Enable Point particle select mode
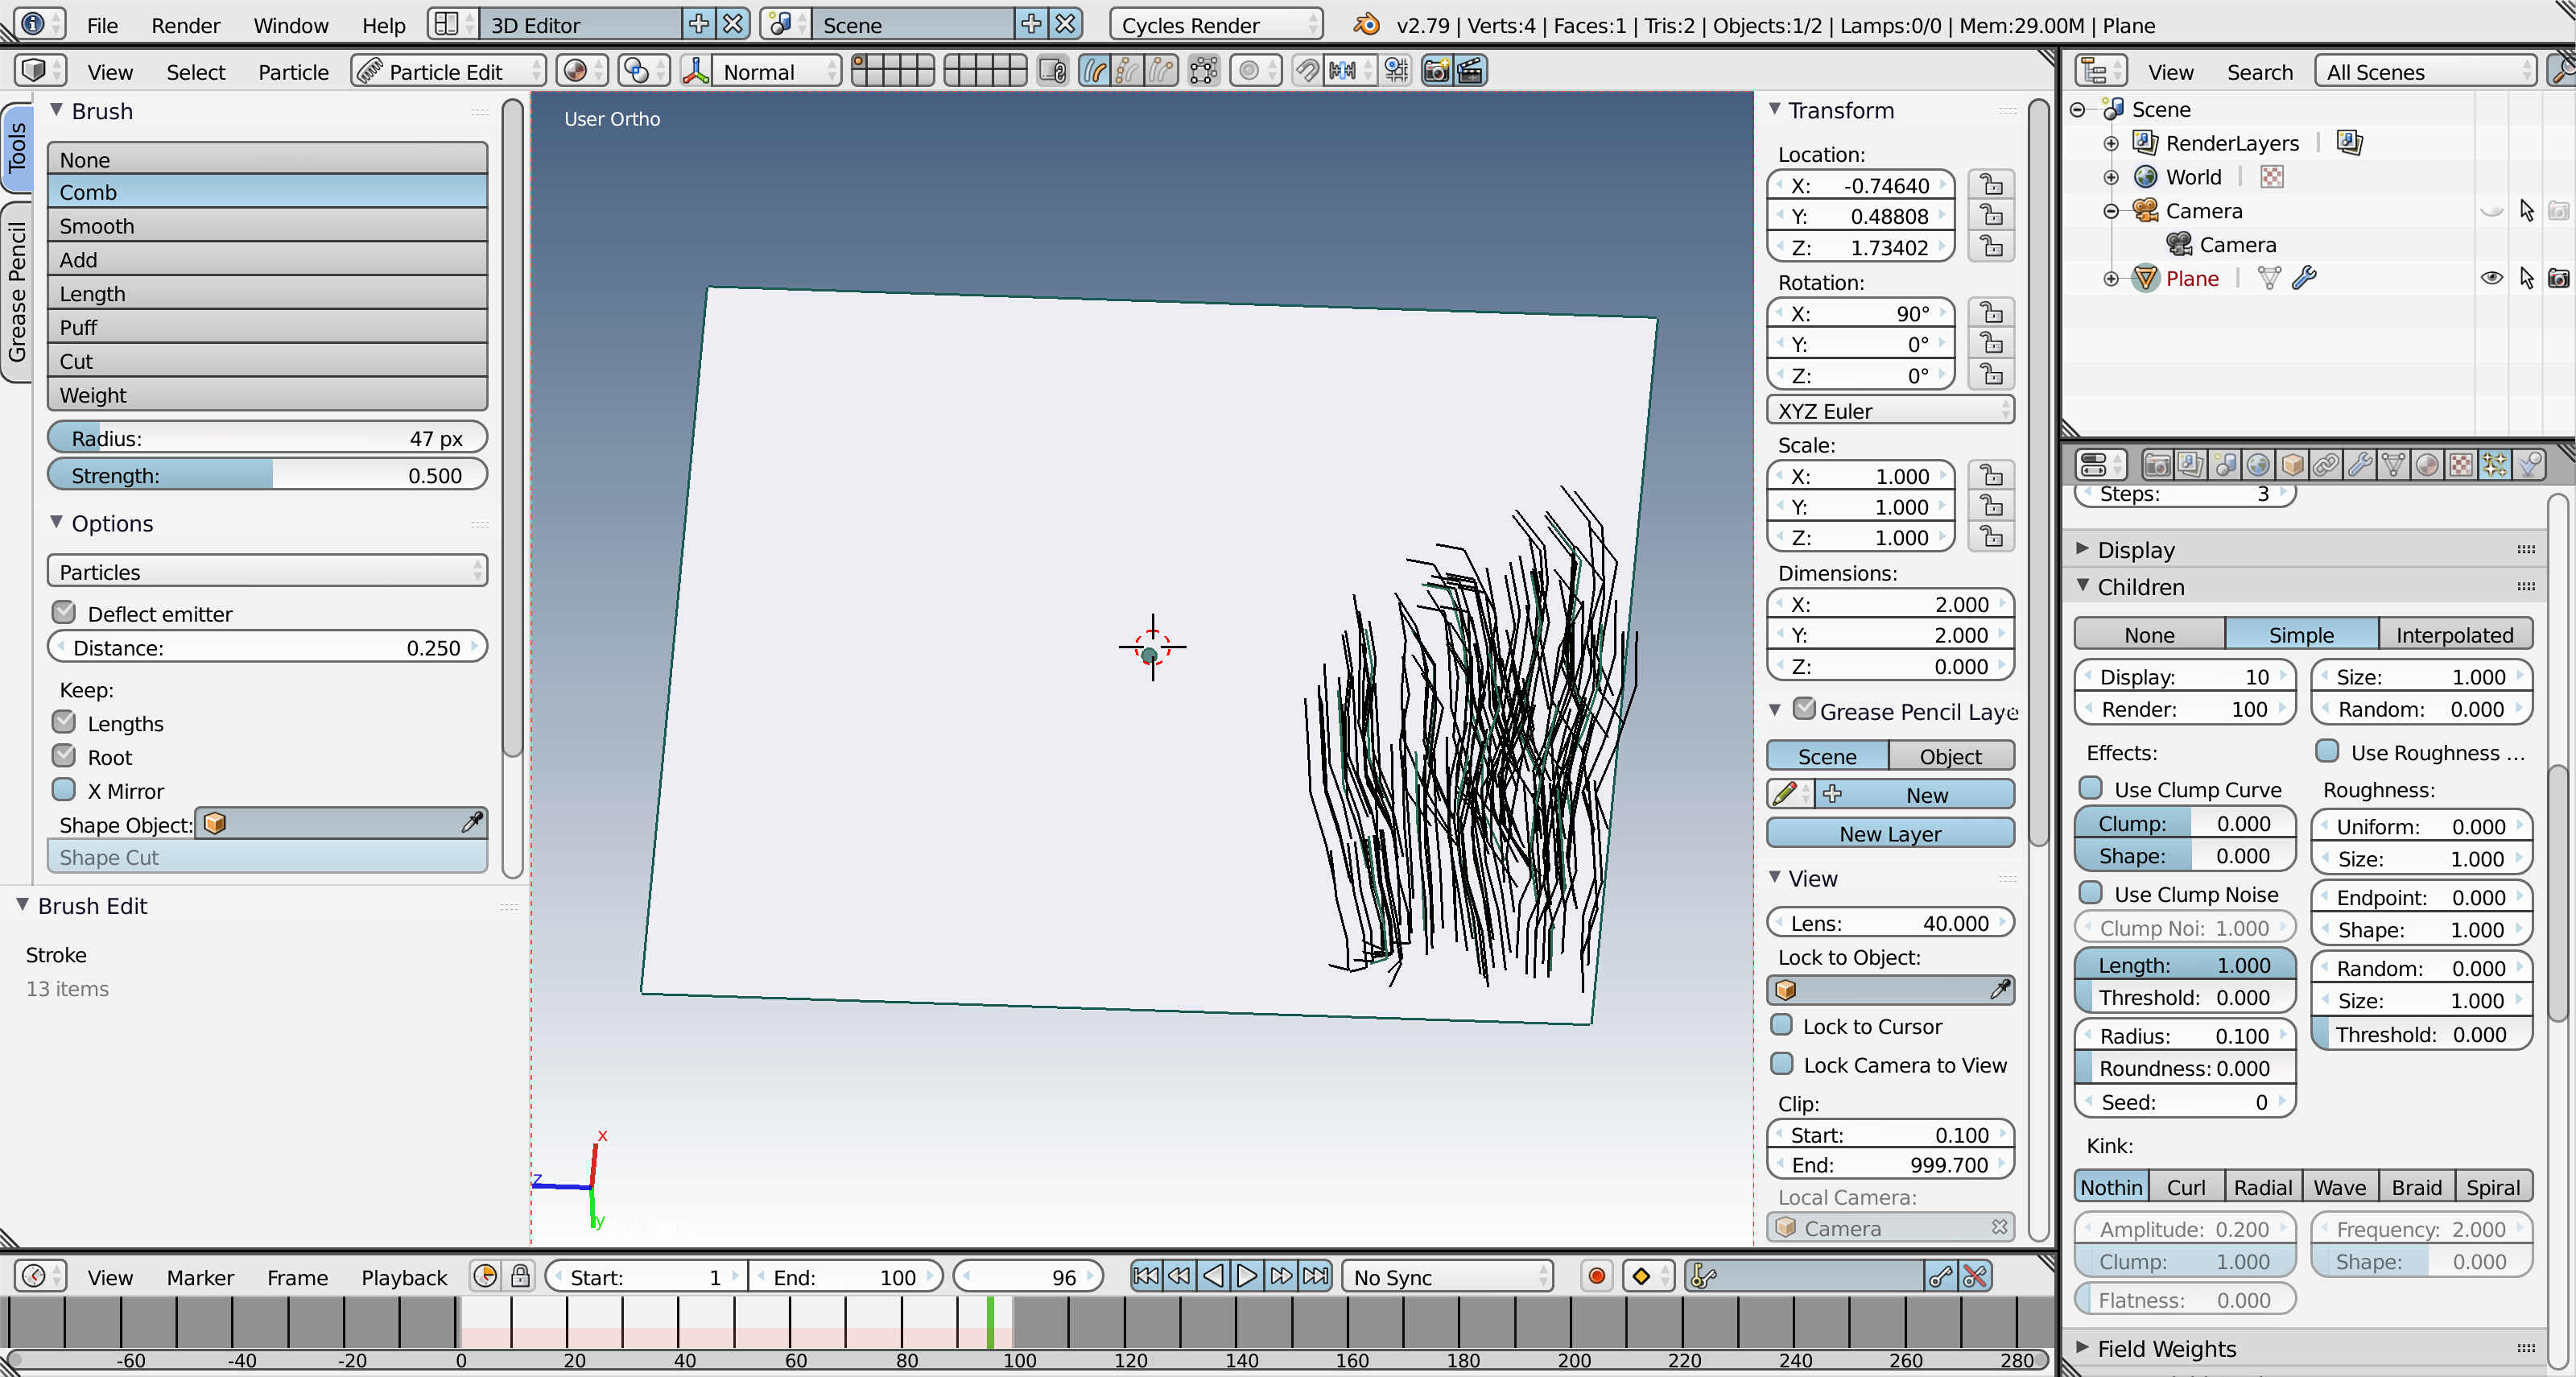 pos(1128,71)
